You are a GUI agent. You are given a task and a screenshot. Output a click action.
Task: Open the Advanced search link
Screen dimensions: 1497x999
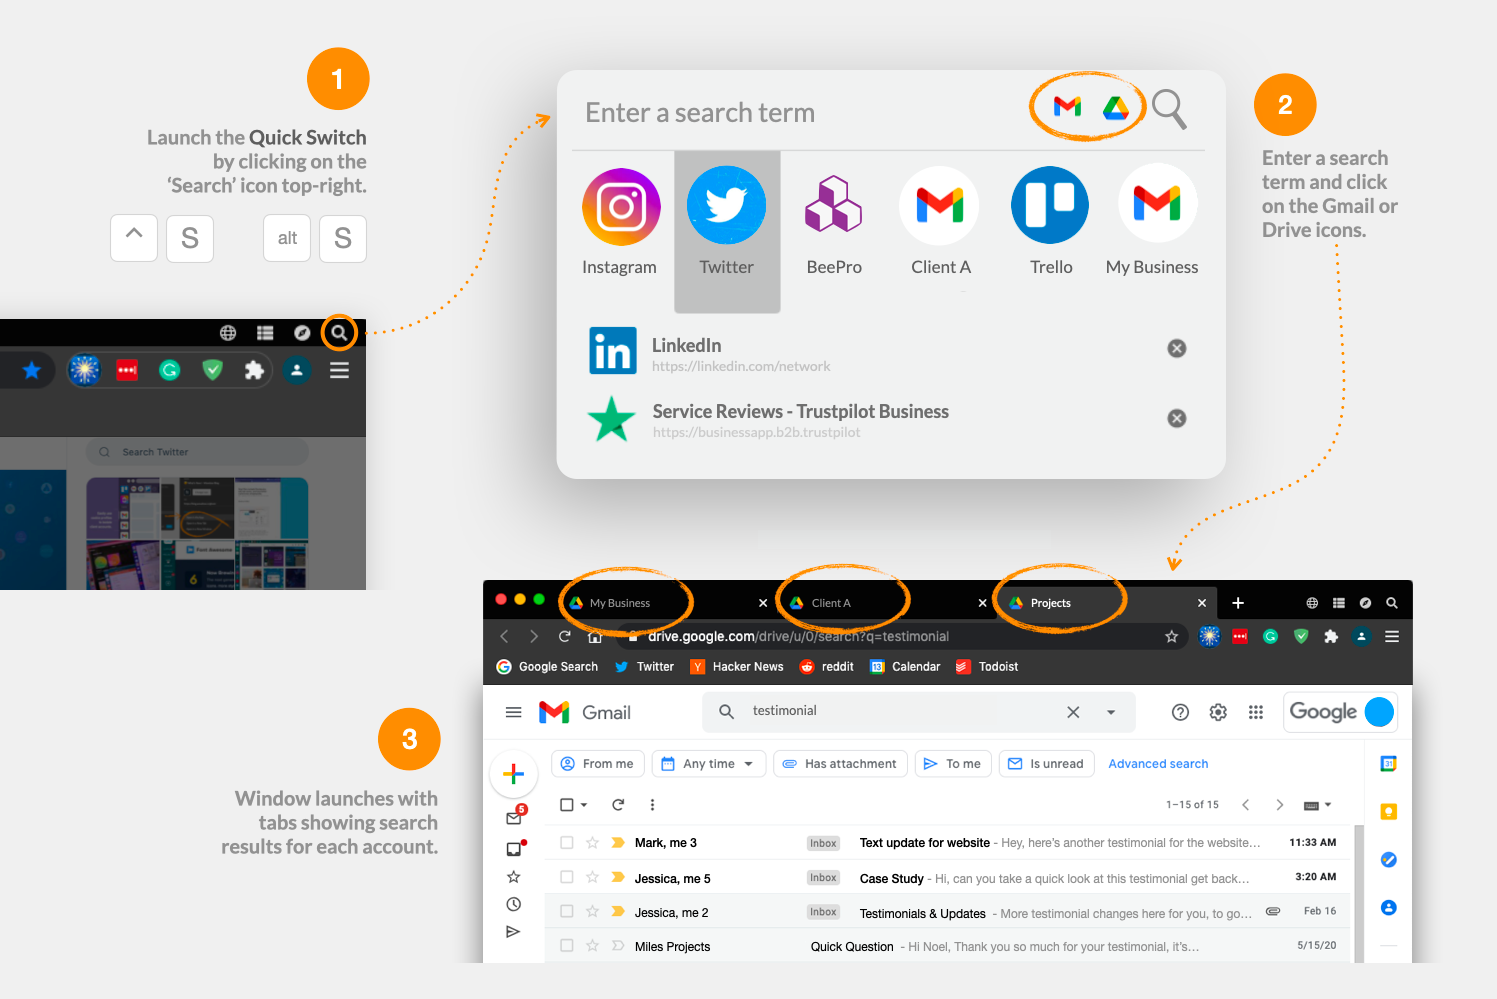pyautogui.click(x=1158, y=764)
